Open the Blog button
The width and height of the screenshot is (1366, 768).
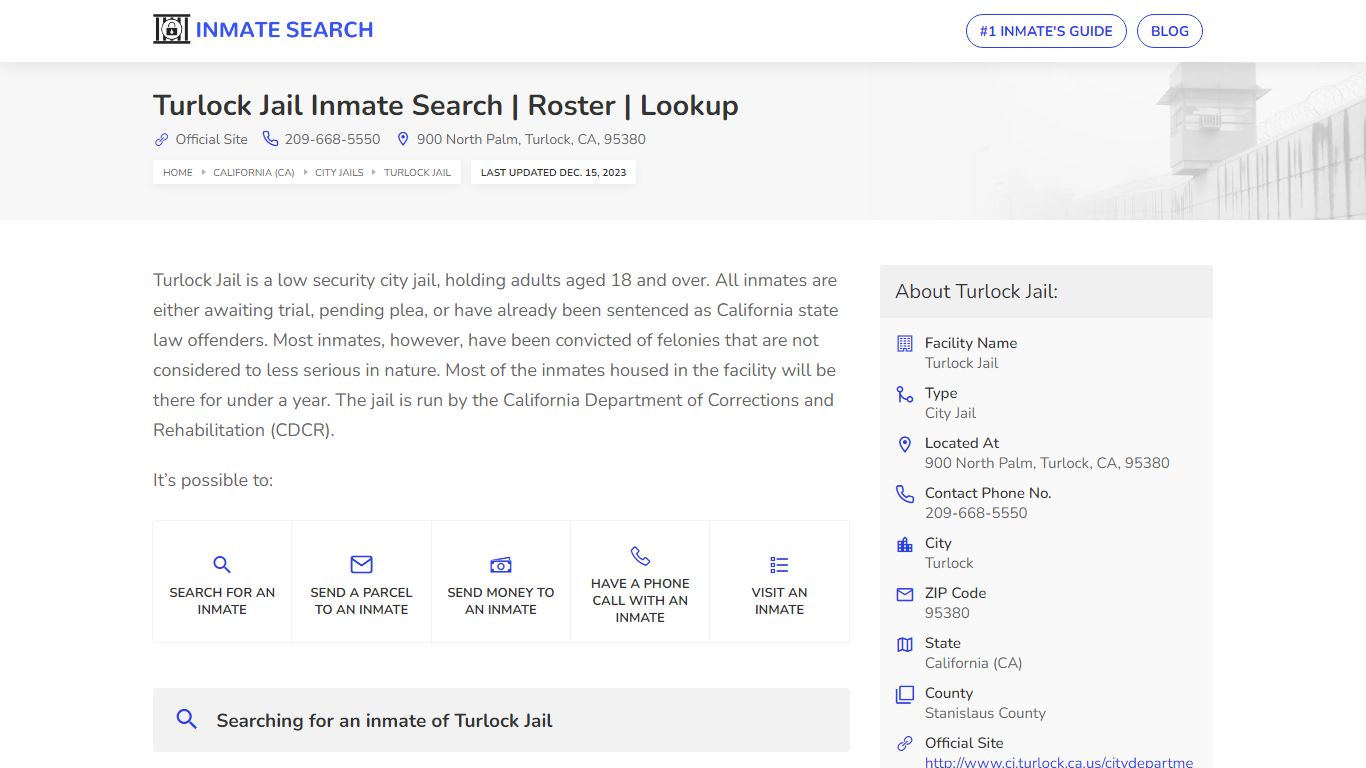tap(1170, 31)
